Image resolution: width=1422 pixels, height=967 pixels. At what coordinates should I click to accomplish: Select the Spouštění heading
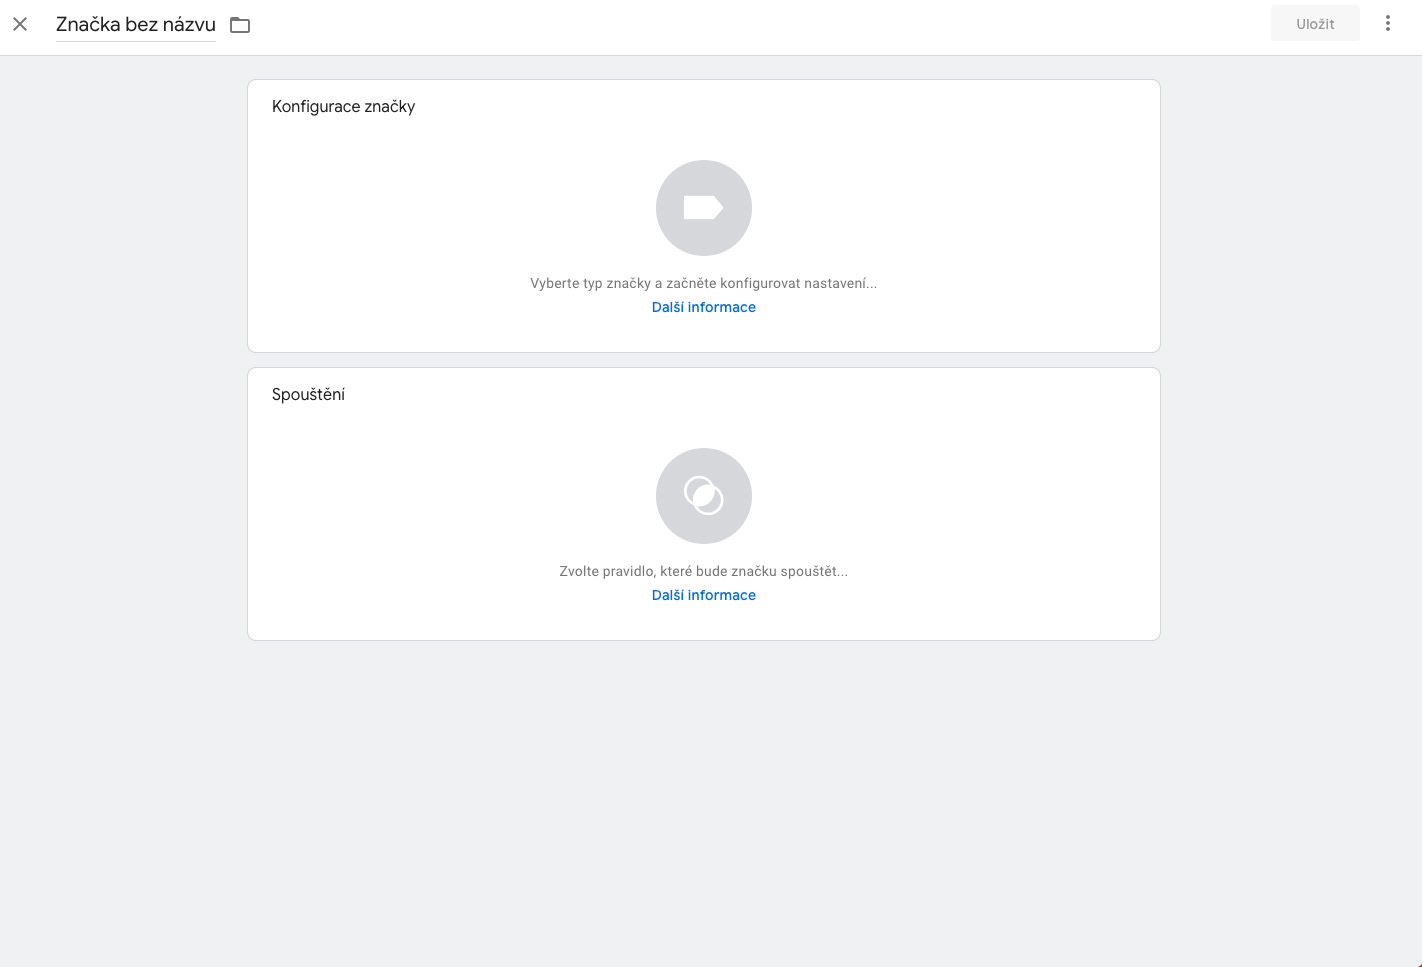pyautogui.click(x=308, y=394)
